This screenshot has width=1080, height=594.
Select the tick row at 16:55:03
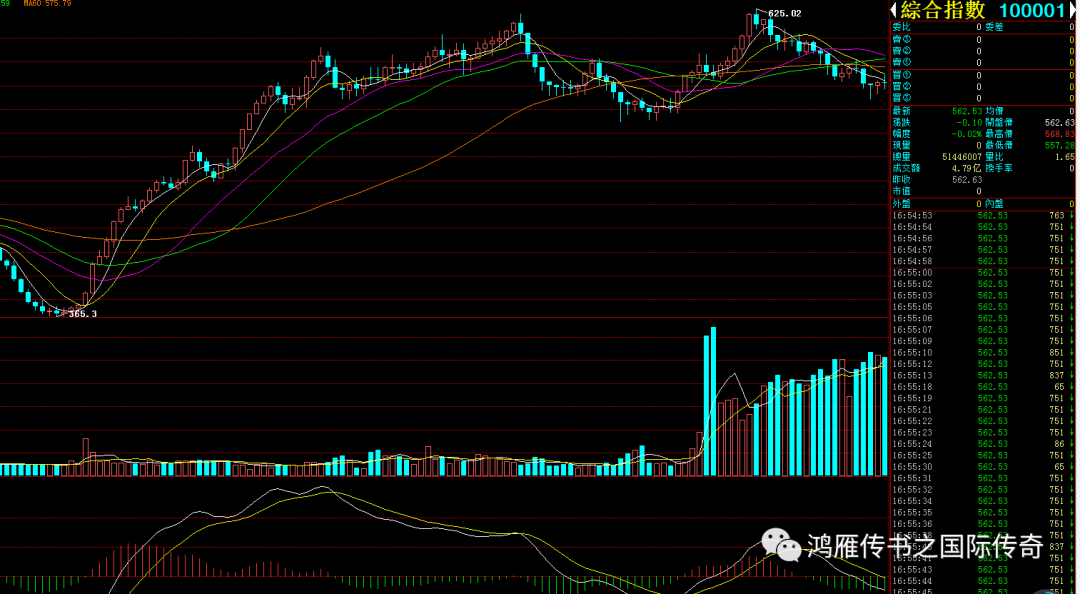[x=983, y=296]
